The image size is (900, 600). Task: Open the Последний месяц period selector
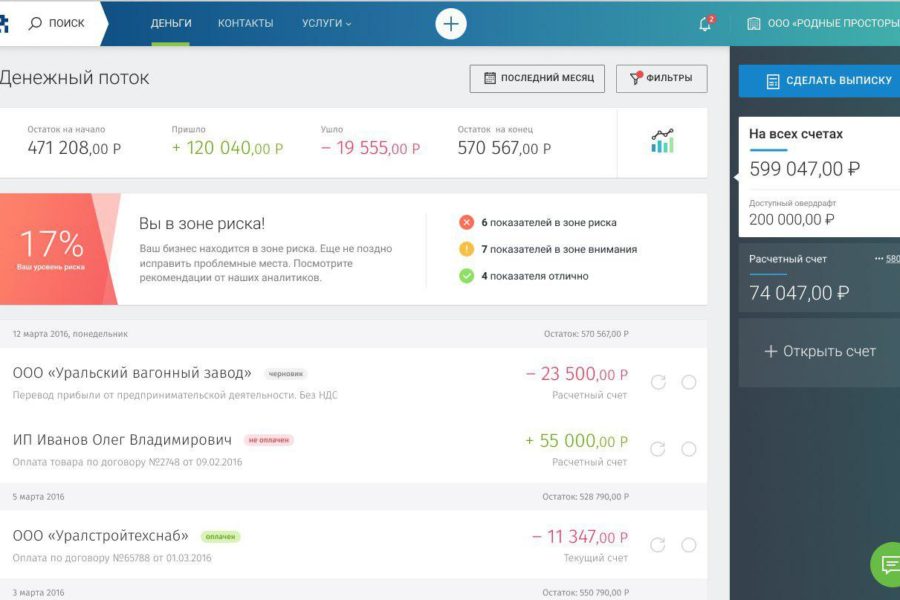[x=537, y=79]
